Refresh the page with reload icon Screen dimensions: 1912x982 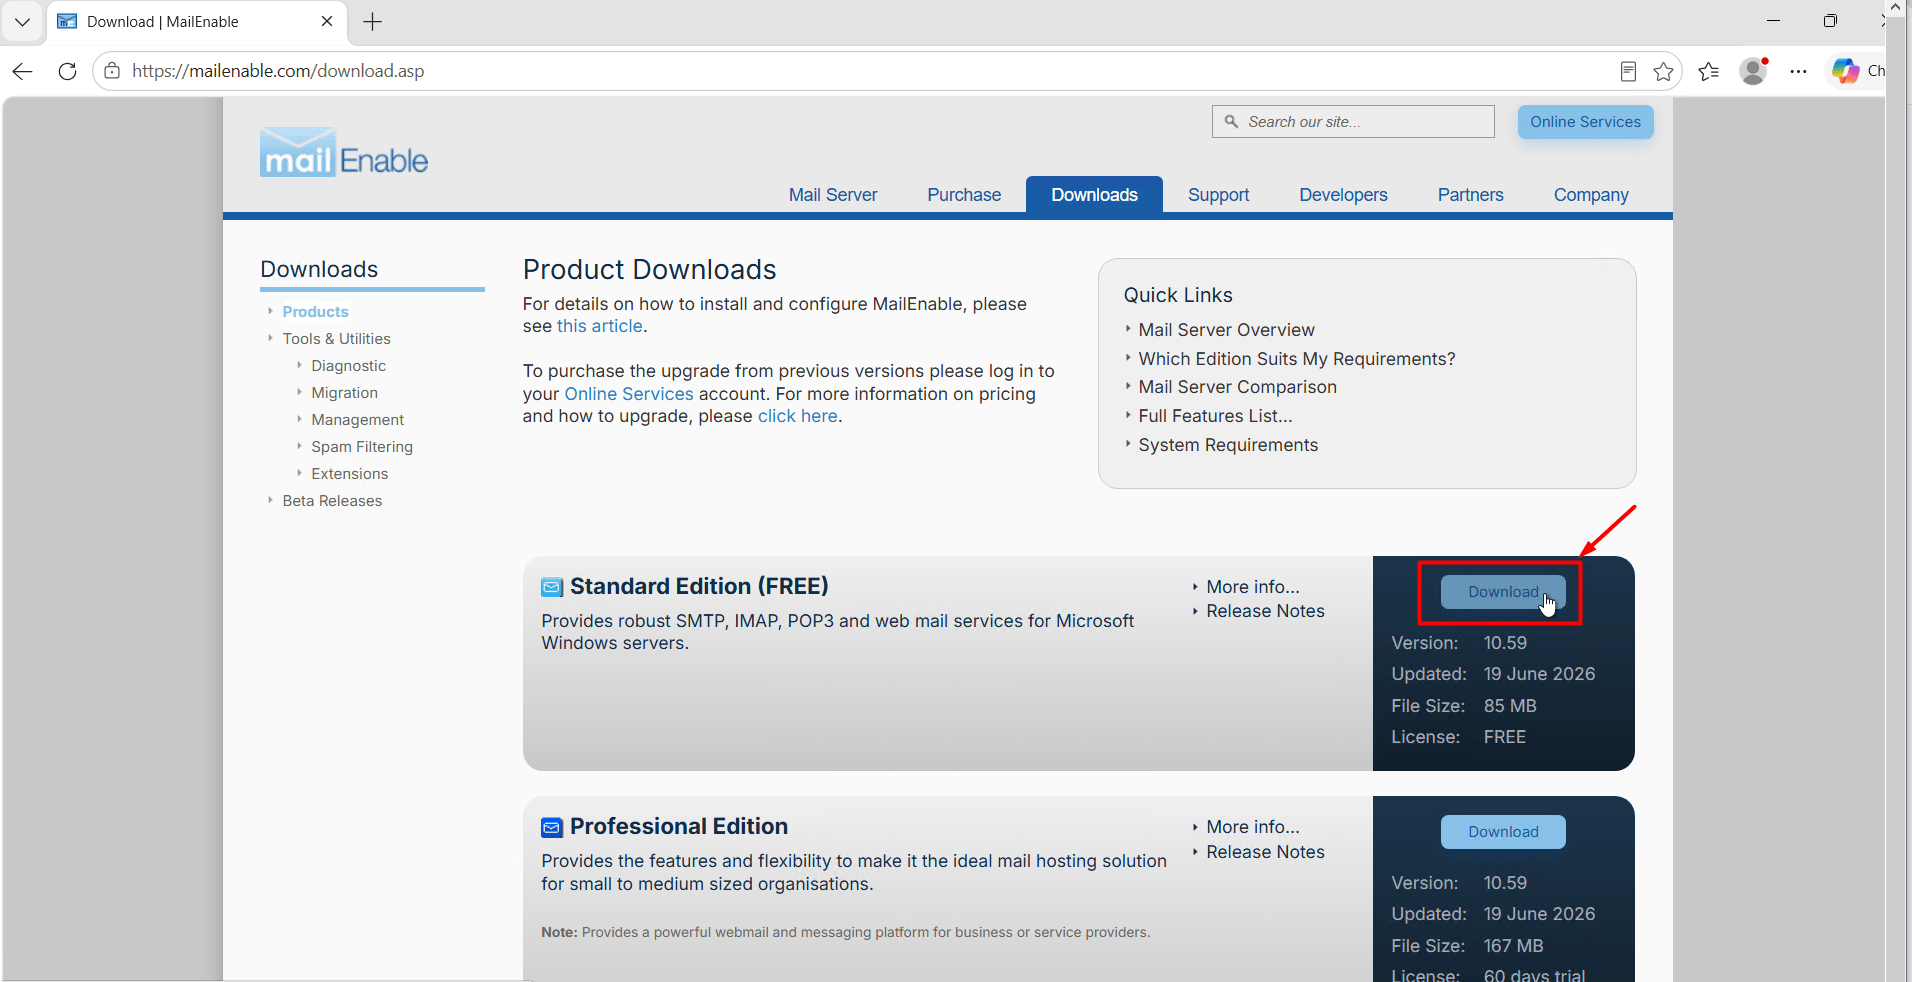coord(67,71)
